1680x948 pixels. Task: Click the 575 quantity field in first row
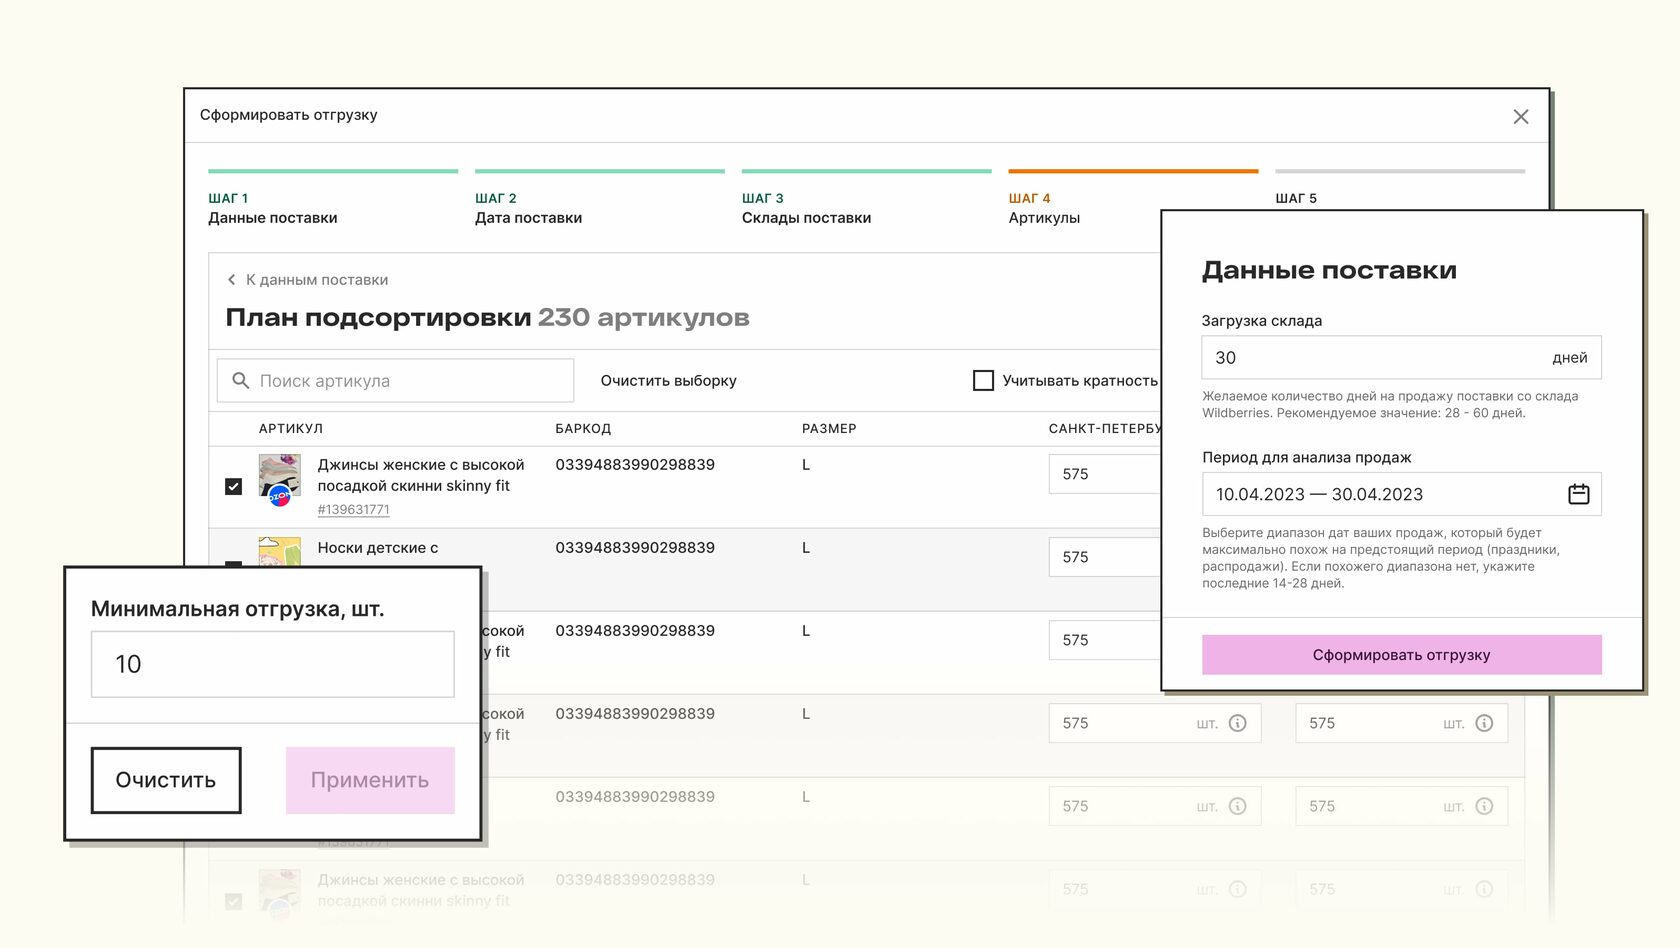[x=1104, y=474]
